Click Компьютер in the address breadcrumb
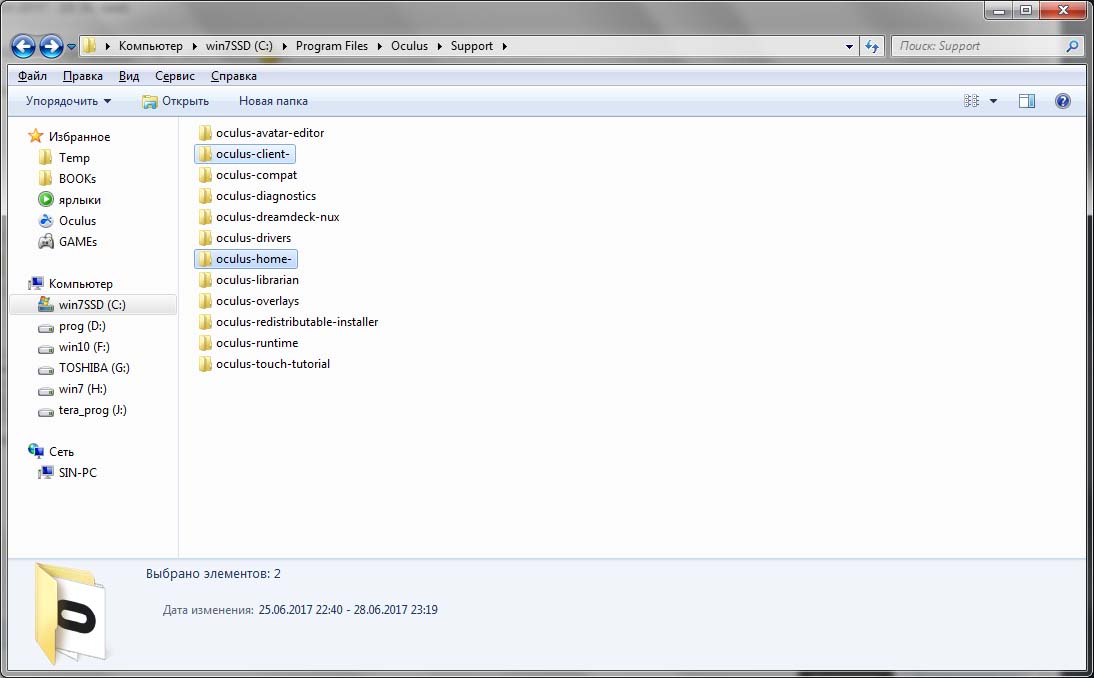Screen dimensions: 1094x678 pyautogui.click(x=151, y=46)
